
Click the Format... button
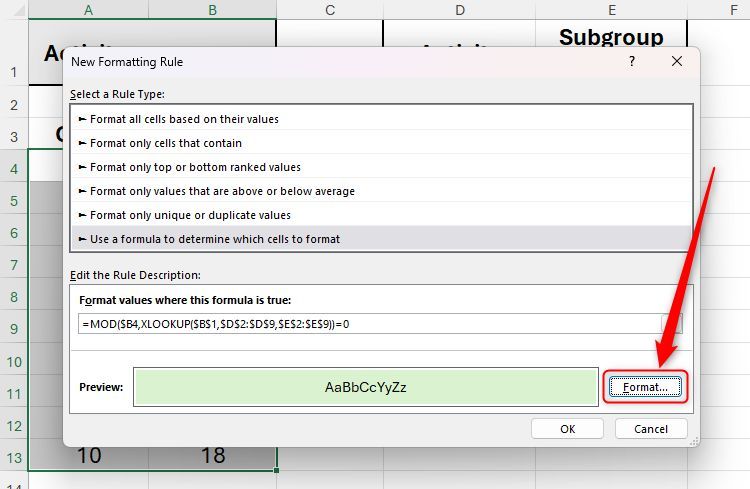pyautogui.click(x=645, y=386)
